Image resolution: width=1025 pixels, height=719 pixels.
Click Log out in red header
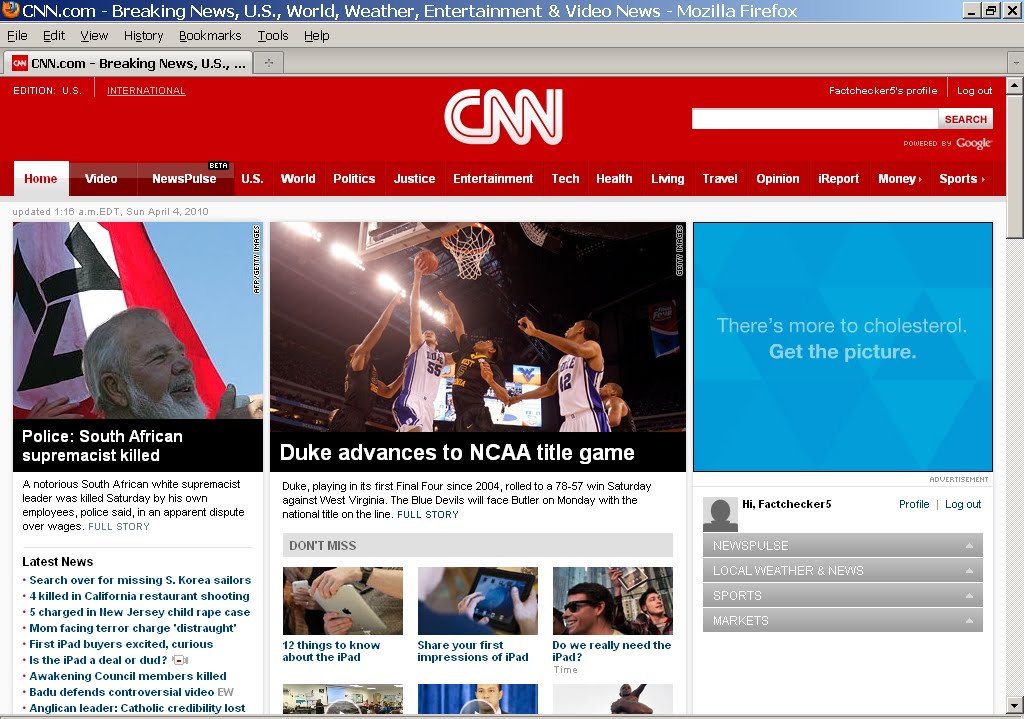(974, 90)
